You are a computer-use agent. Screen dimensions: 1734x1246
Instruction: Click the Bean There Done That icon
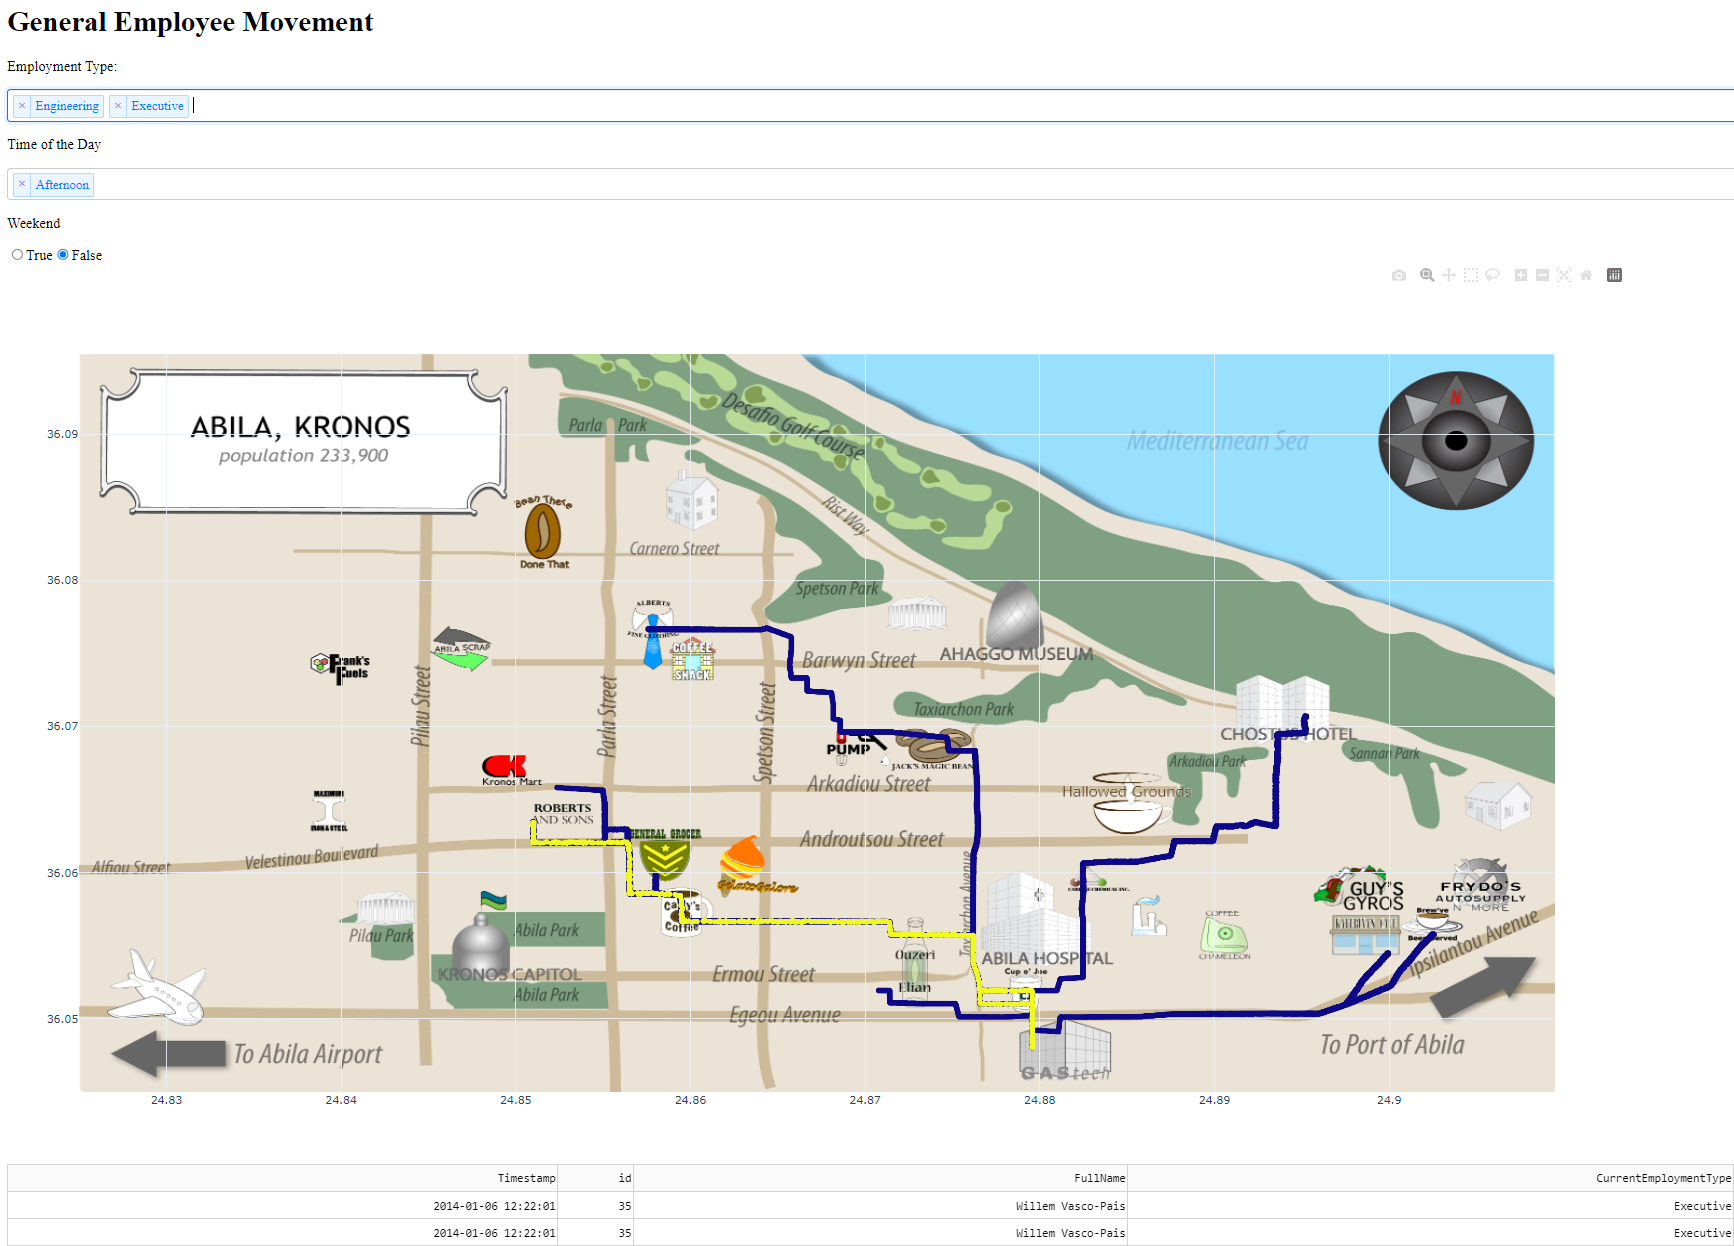click(x=543, y=531)
